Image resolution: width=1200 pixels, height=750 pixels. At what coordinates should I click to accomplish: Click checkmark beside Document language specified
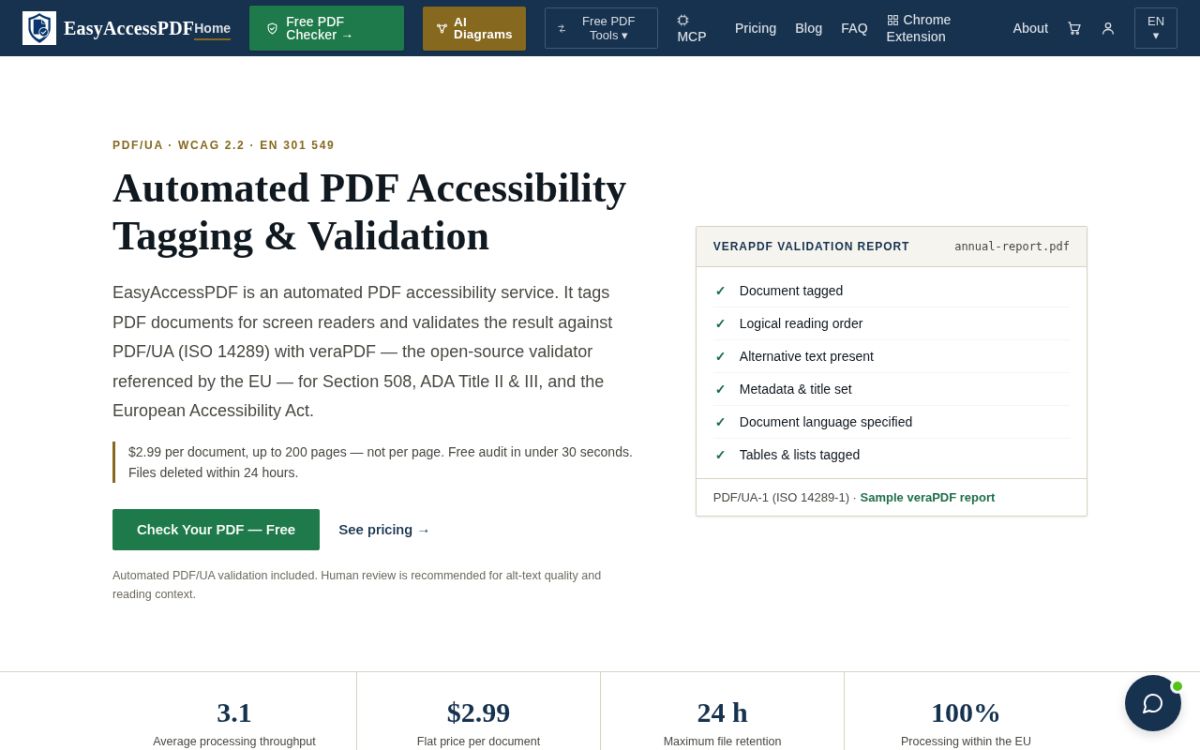tap(720, 422)
